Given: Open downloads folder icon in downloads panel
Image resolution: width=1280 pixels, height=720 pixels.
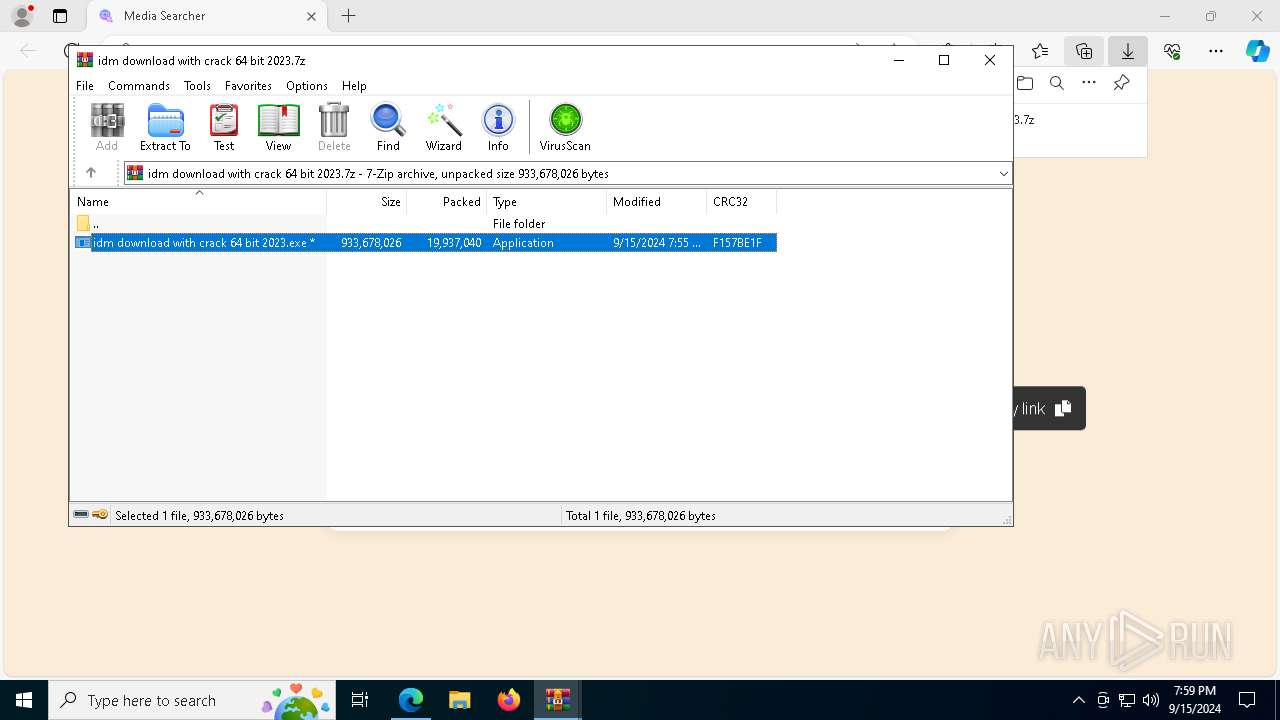Looking at the screenshot, I should pos(1025,83).
